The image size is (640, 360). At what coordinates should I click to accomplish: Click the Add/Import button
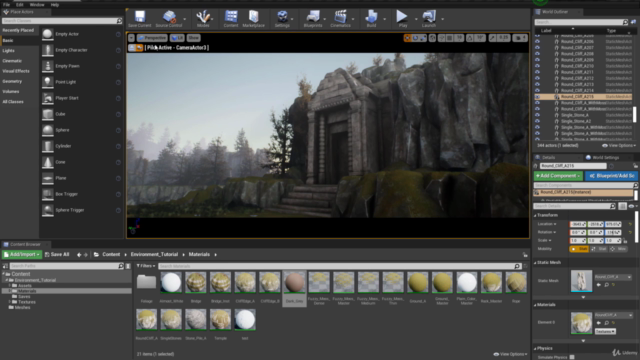tap(22, 255)
